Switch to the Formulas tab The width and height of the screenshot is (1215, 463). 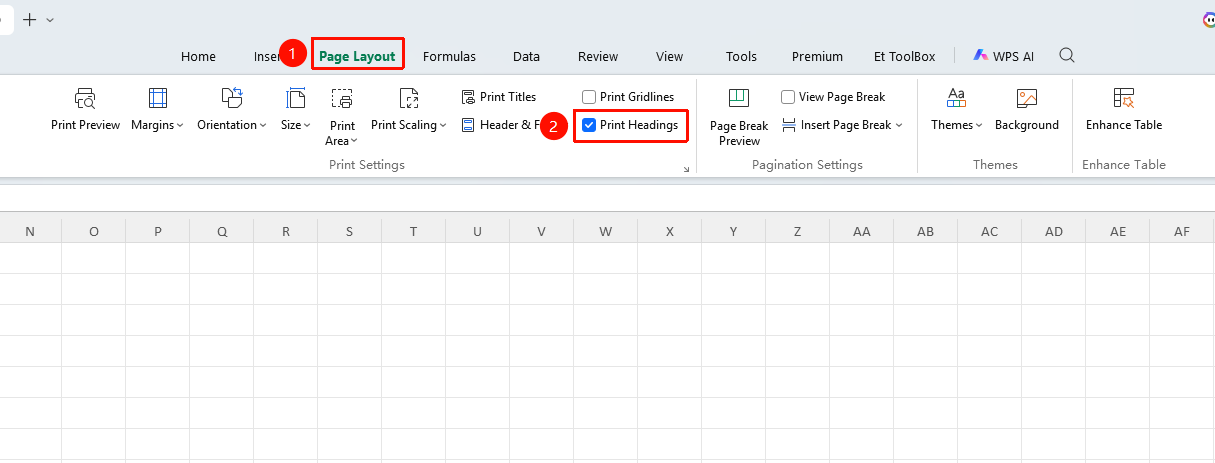tap(449, 56)
